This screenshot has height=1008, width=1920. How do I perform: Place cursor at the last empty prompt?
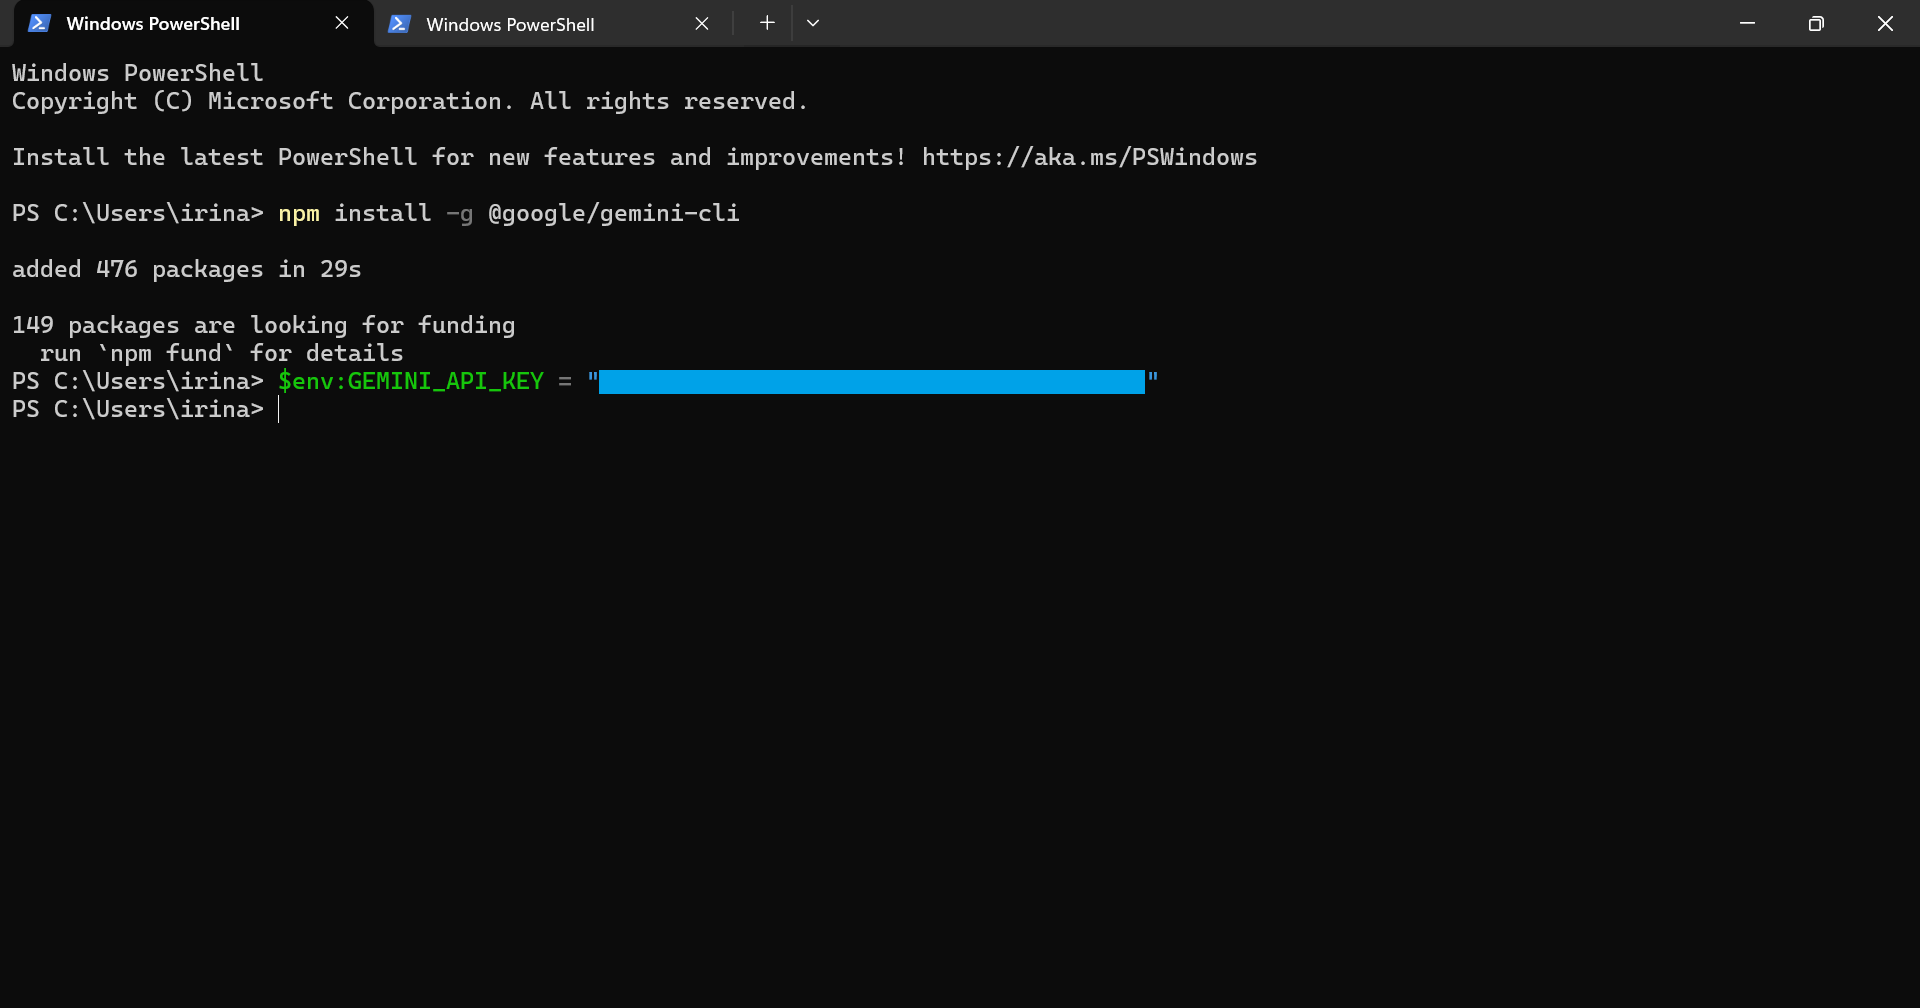(279, 409)
